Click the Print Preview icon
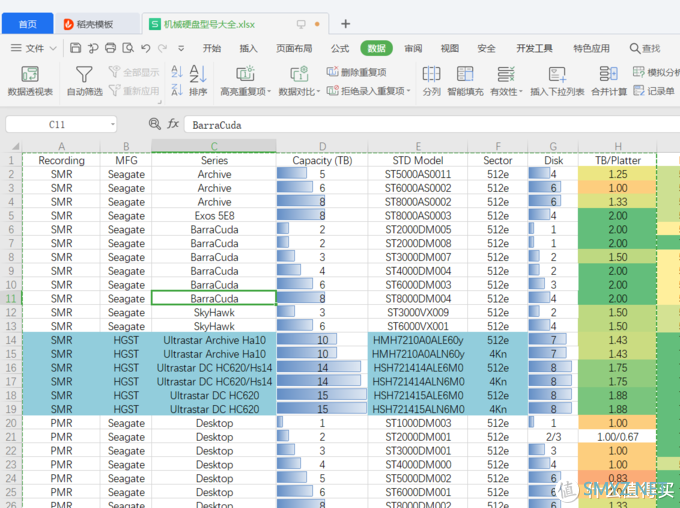 coord(128,48)
